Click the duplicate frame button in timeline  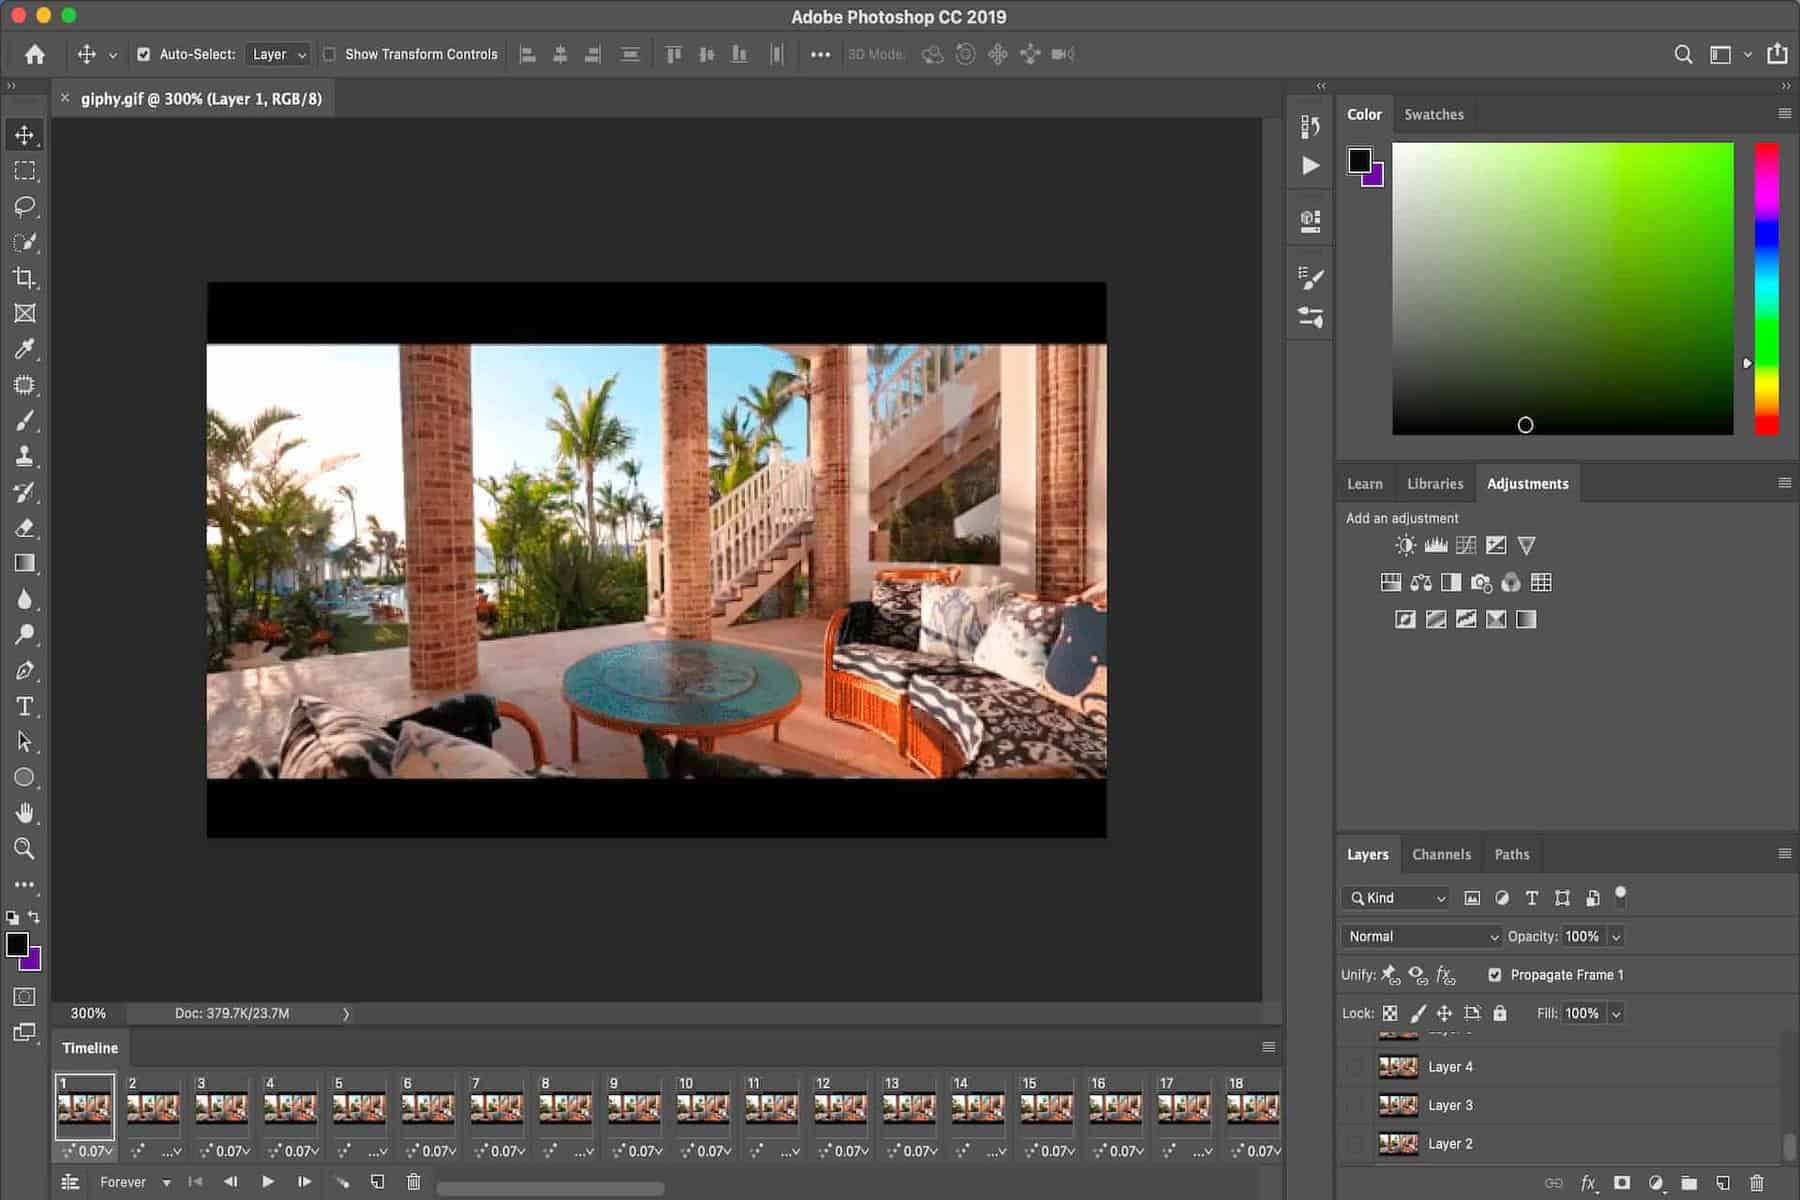[x=377, y=1181]
